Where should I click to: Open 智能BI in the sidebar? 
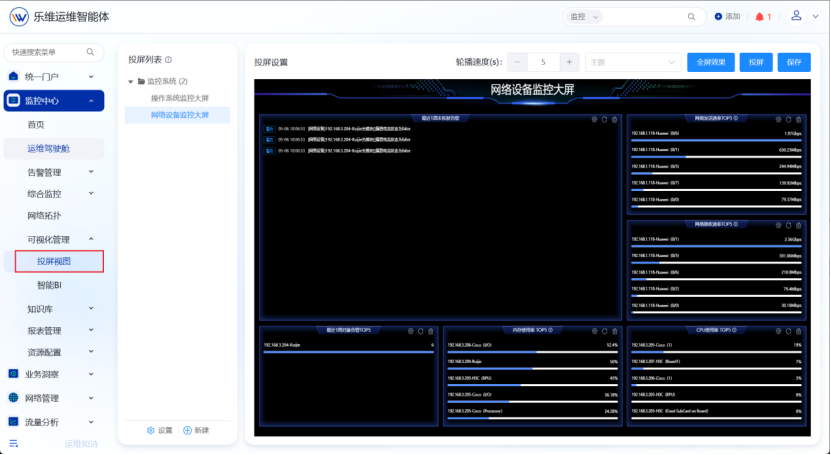coord(49,285)
